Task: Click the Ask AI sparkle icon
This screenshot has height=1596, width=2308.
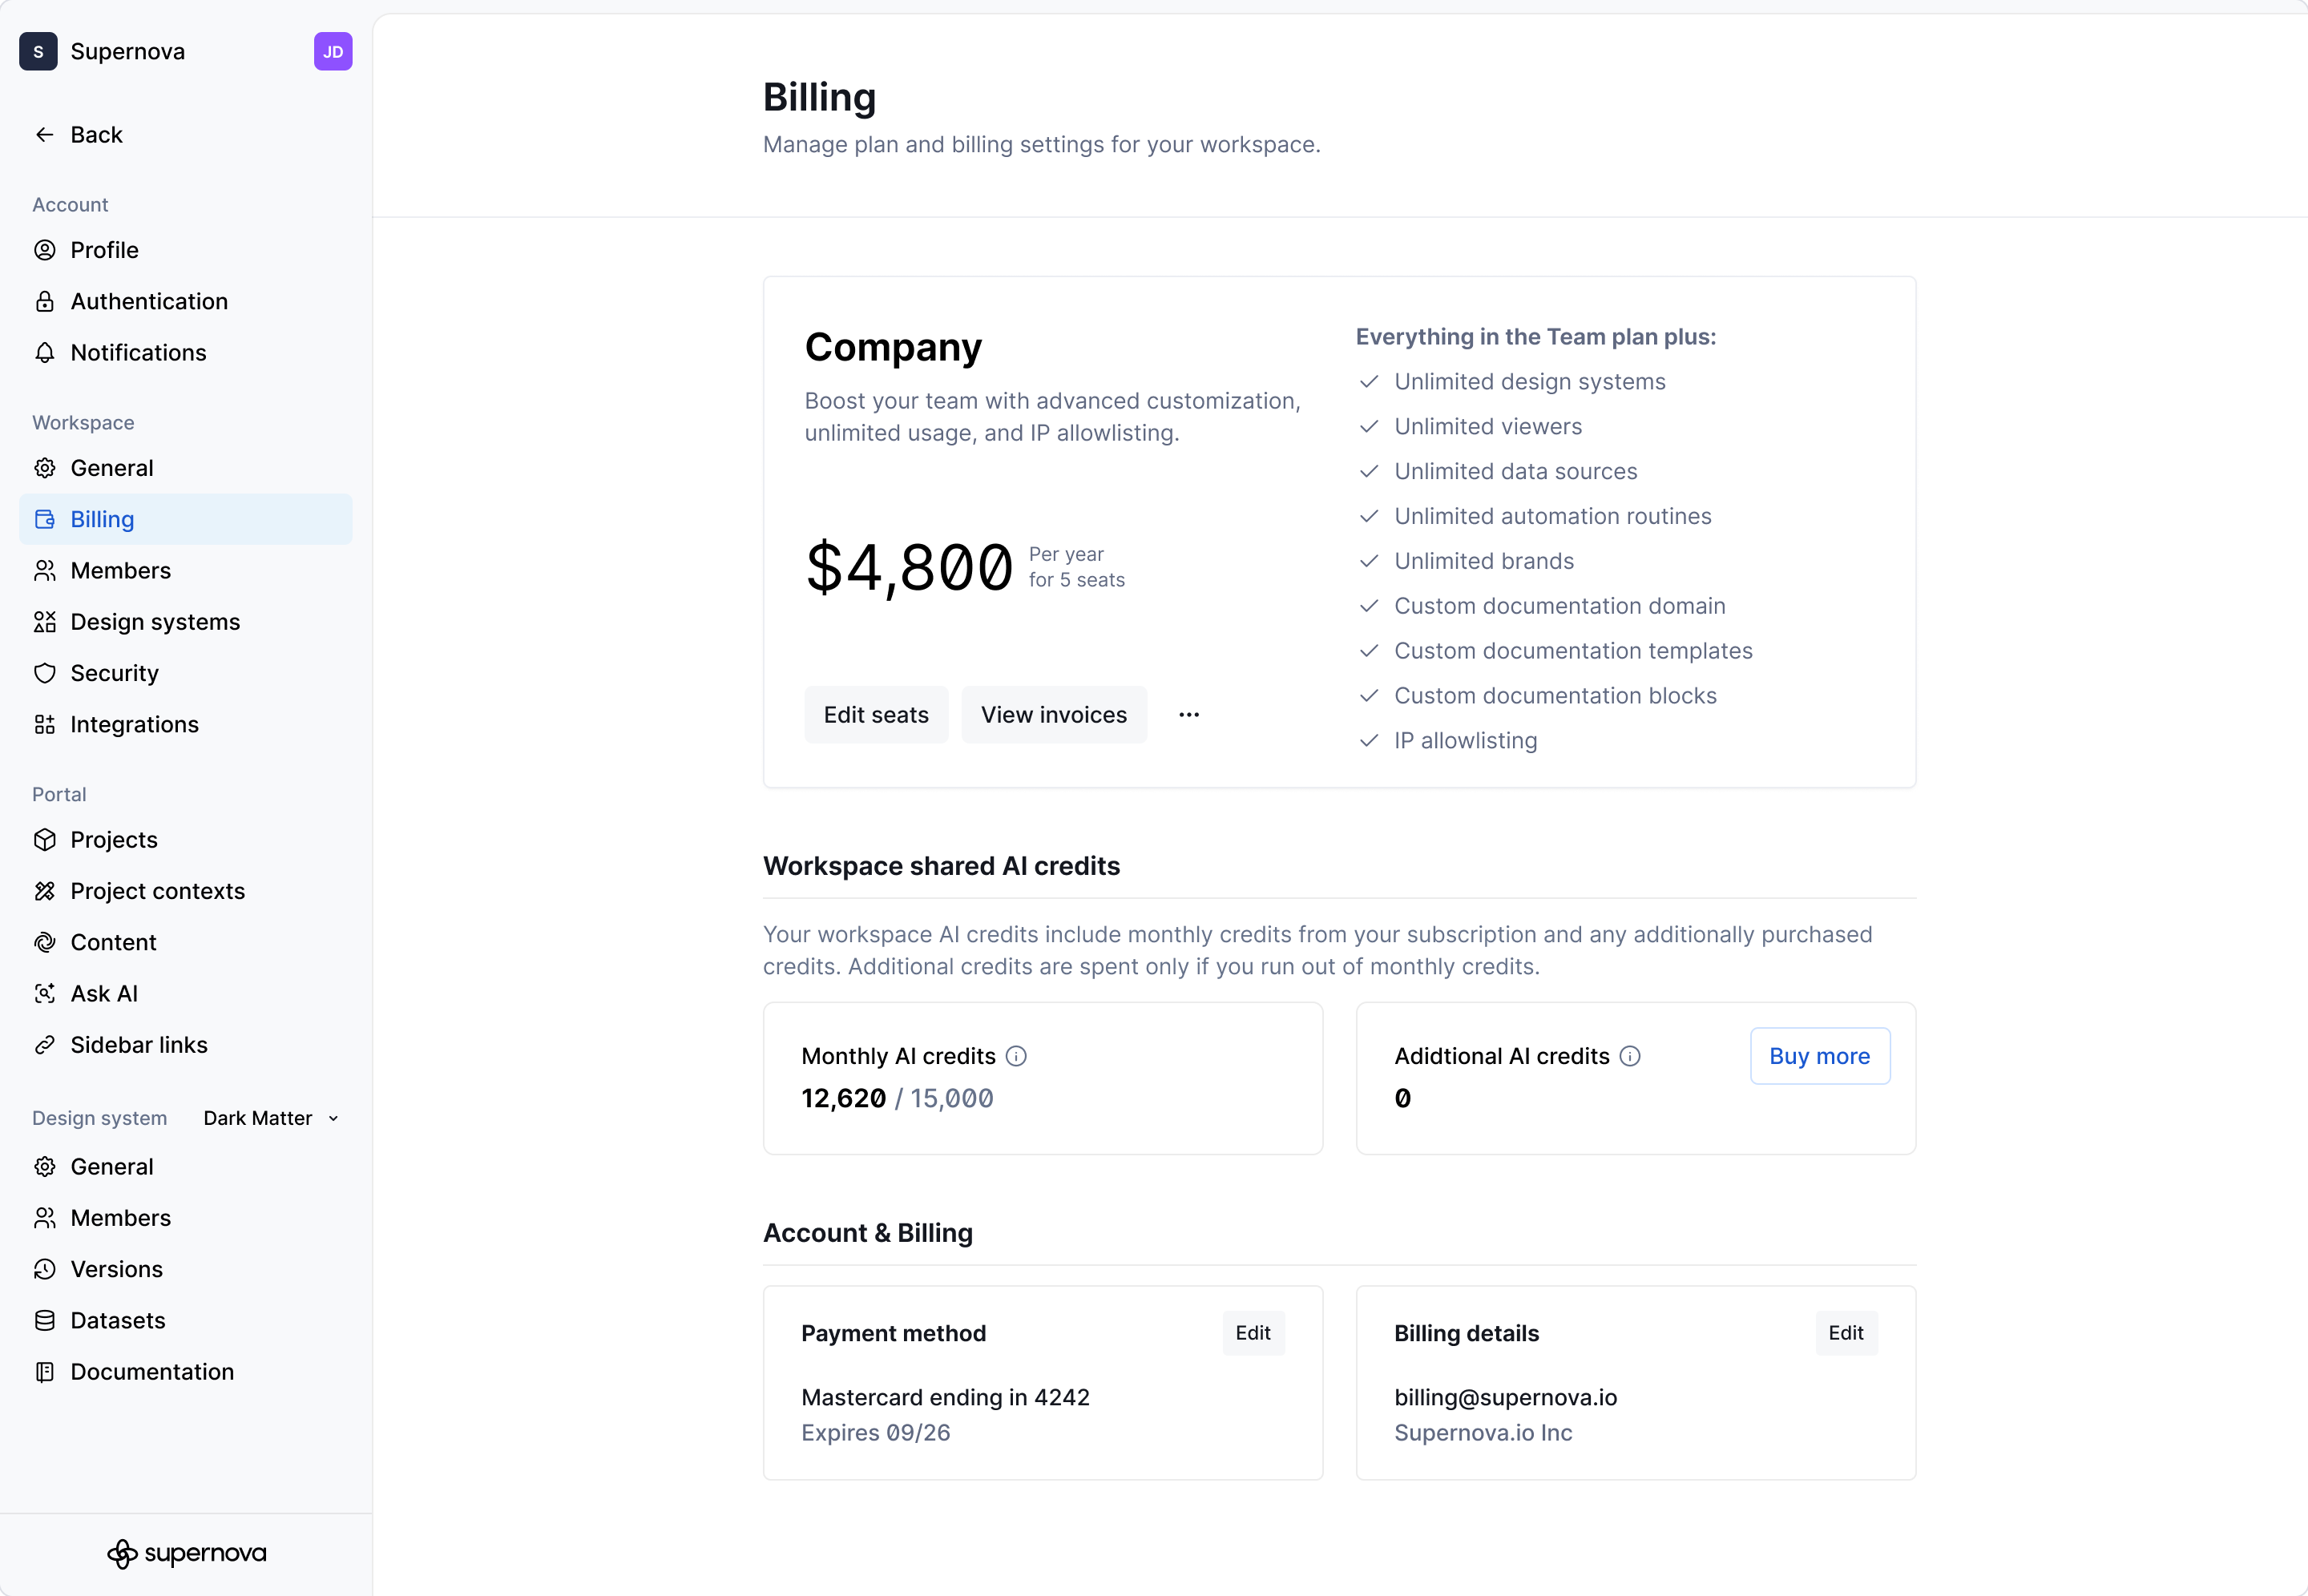Action: (x=45, y=993)
